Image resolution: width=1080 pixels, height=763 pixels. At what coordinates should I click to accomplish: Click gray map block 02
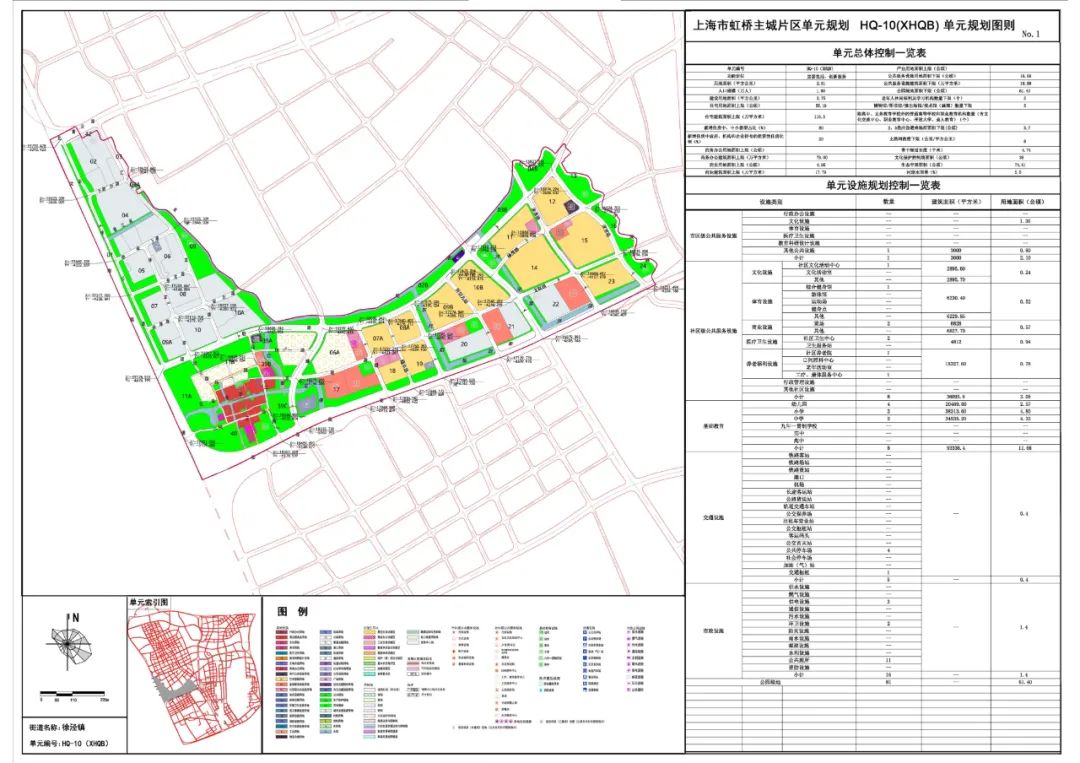pos(93,161)
